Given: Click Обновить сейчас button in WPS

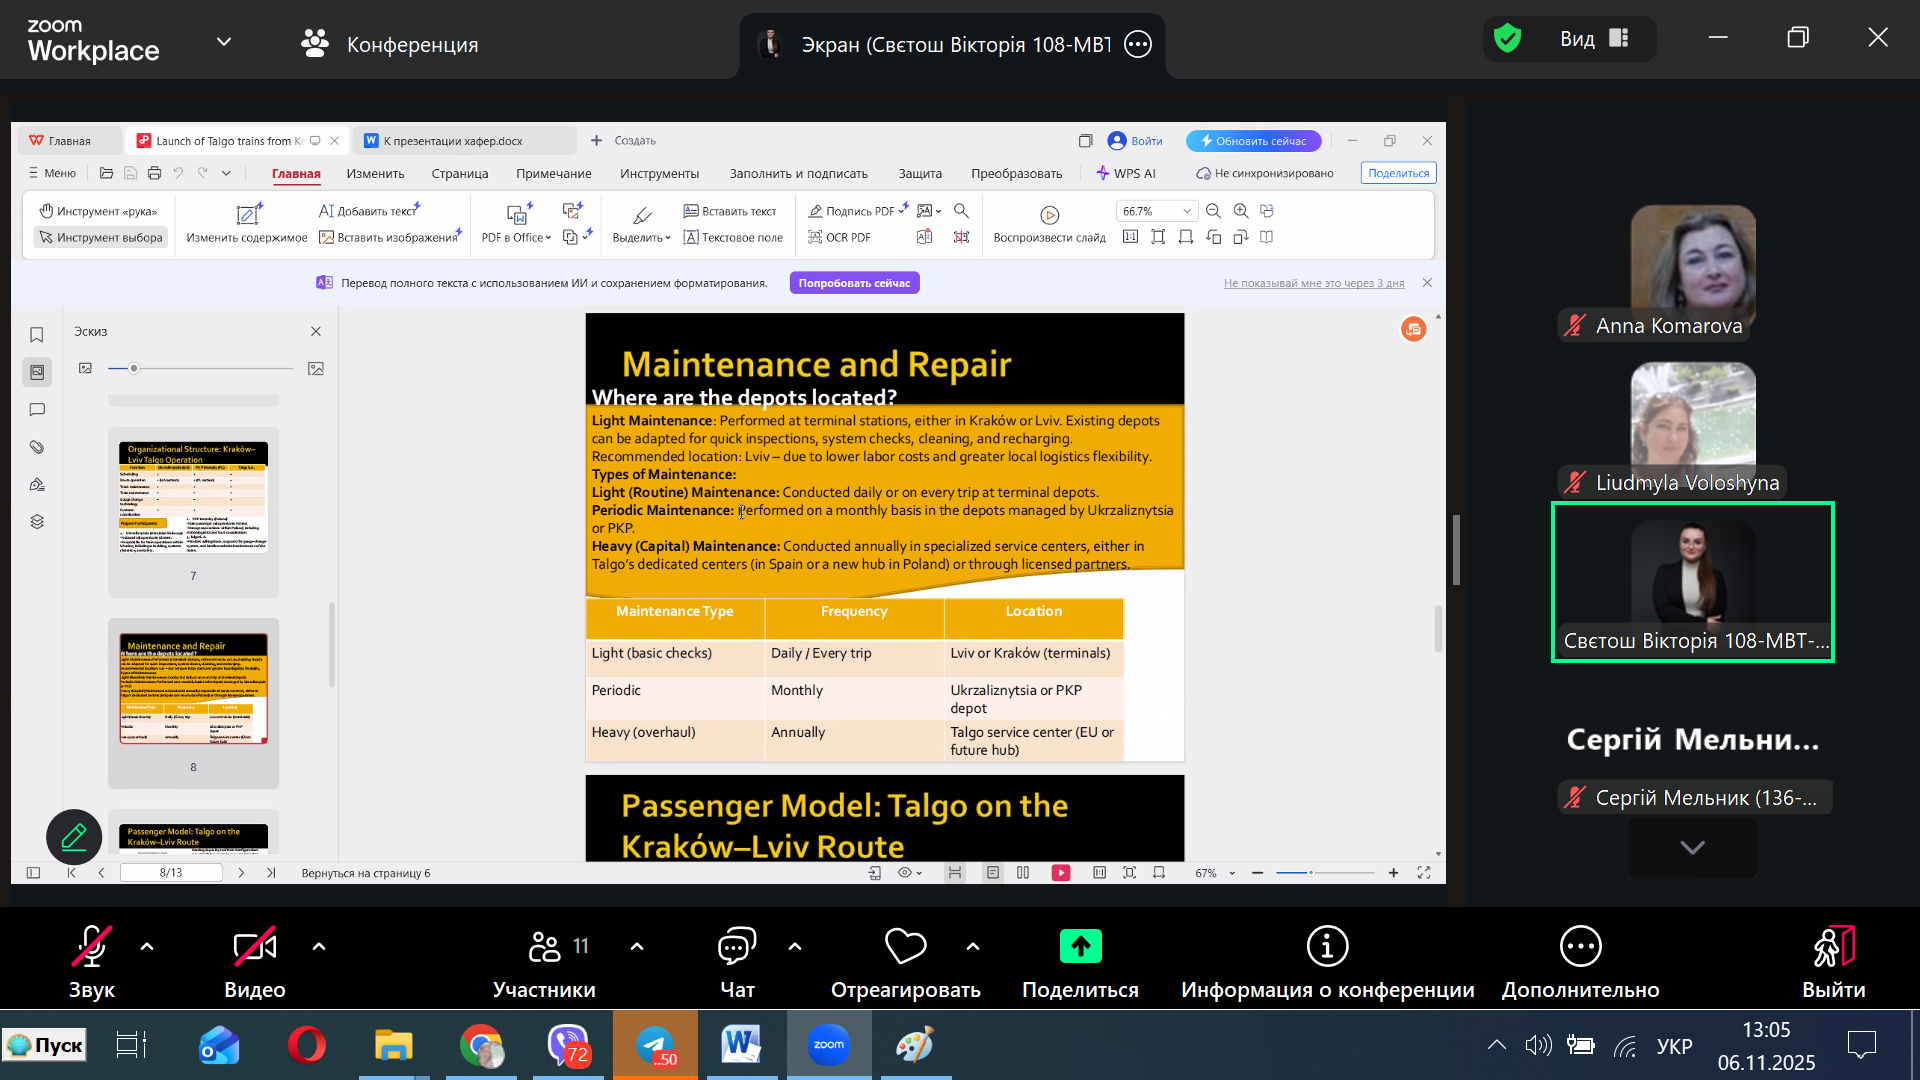Looking at the screenshot, I should pyautogui.click(x=1253, y=141).
